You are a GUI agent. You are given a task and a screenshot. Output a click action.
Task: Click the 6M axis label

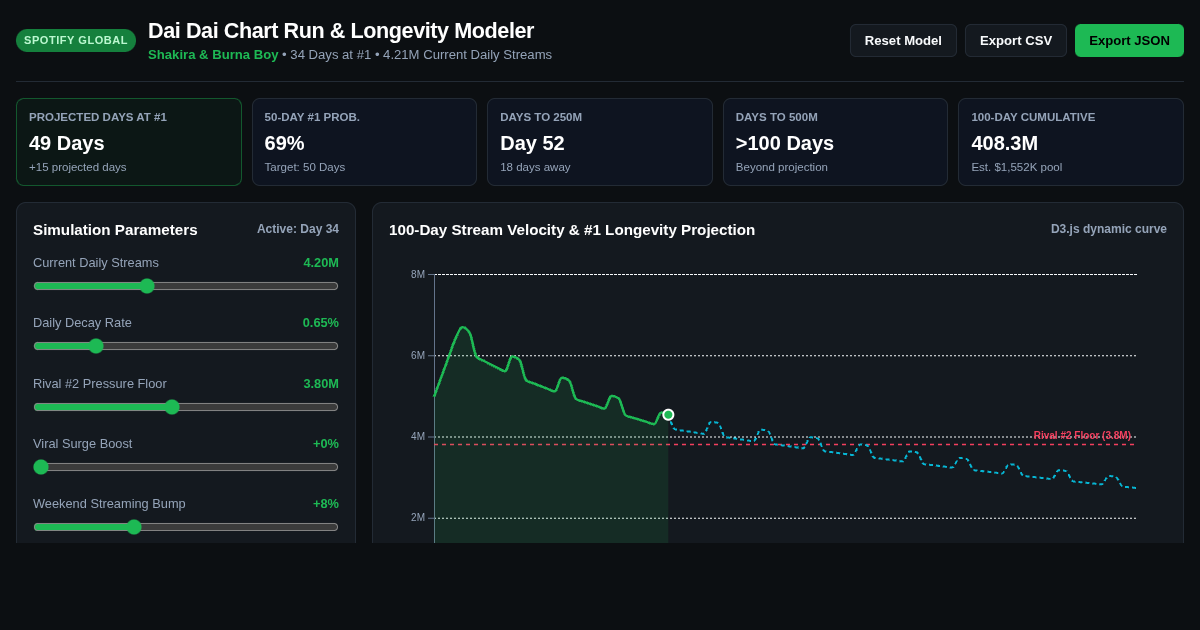coord(418,356)
